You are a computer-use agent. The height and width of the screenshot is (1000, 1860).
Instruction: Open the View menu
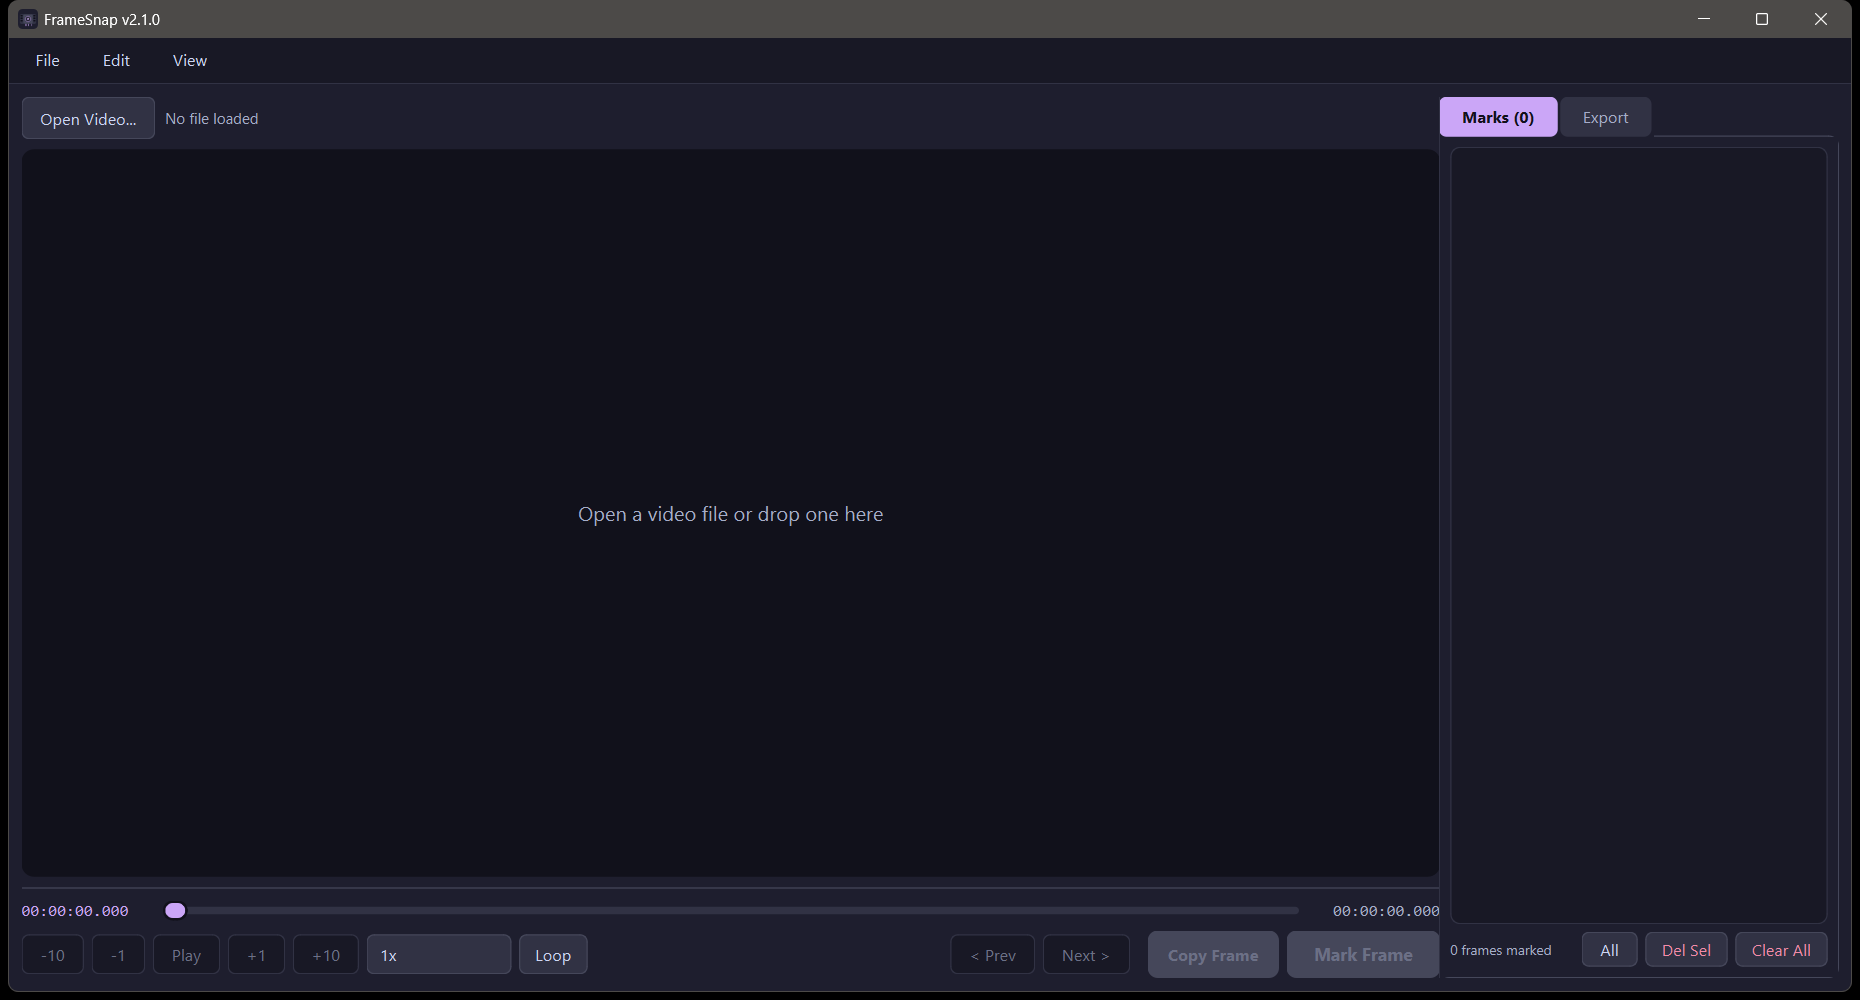189,60
